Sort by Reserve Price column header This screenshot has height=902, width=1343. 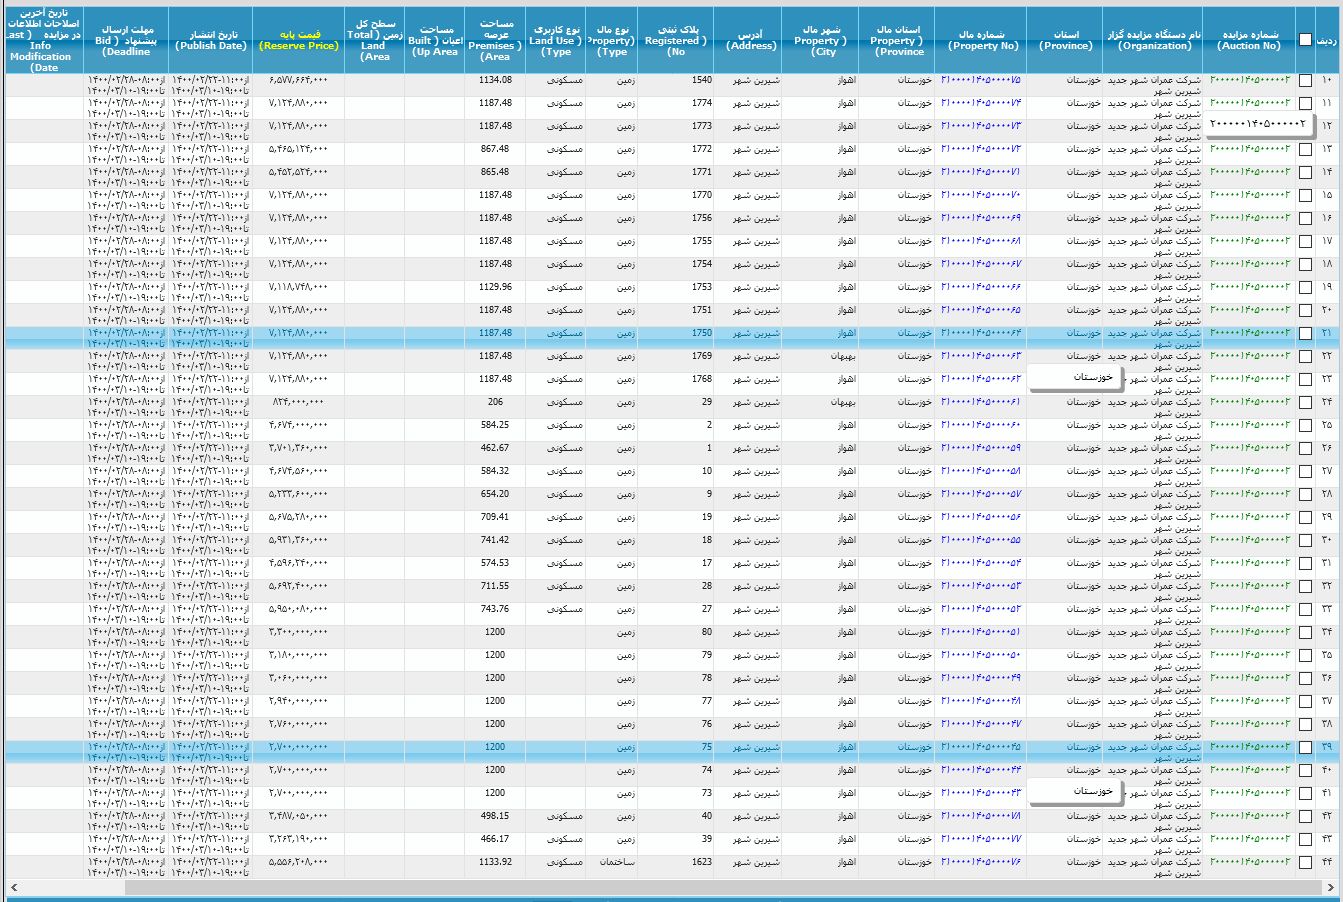click(299, 40)
